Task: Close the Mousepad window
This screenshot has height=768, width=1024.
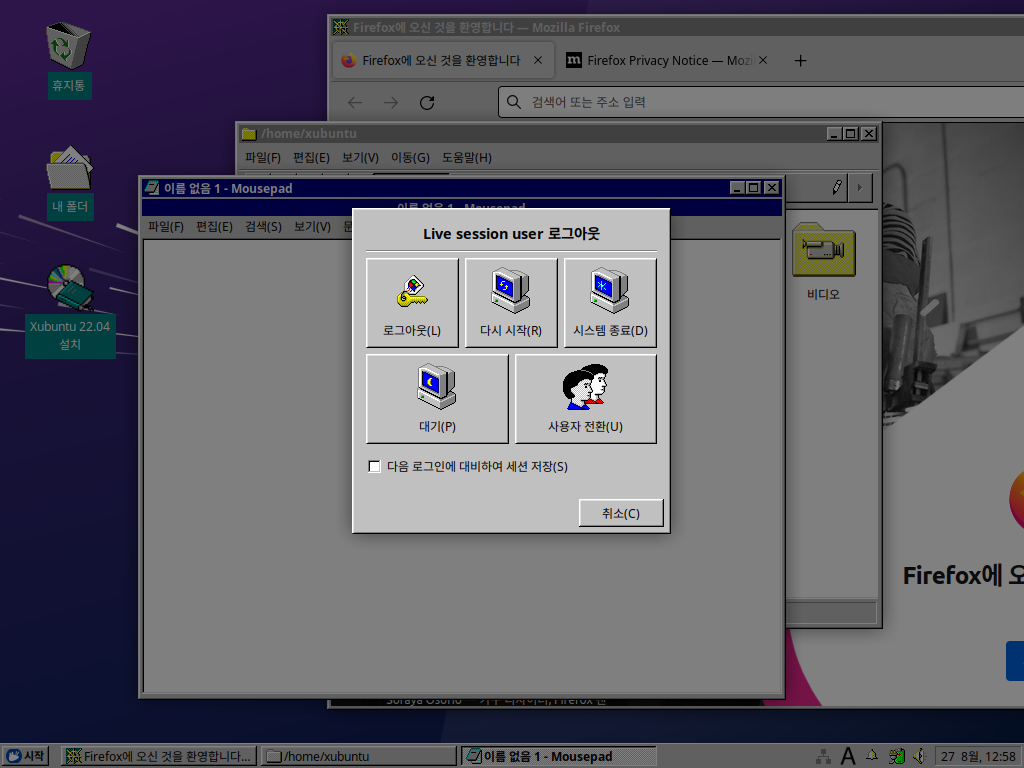Action: pyautogui.click(x=771, y=188)
